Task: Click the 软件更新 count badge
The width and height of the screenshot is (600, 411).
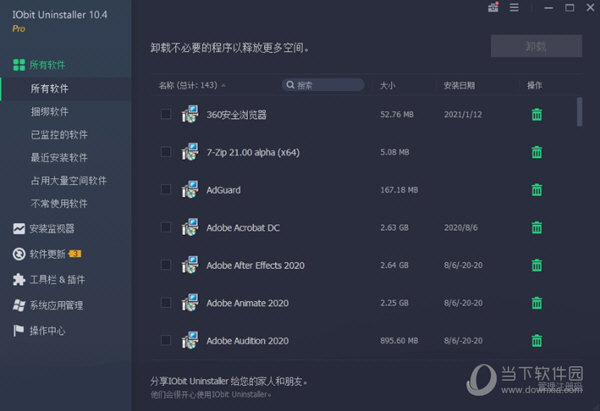Action: point(75,254)
